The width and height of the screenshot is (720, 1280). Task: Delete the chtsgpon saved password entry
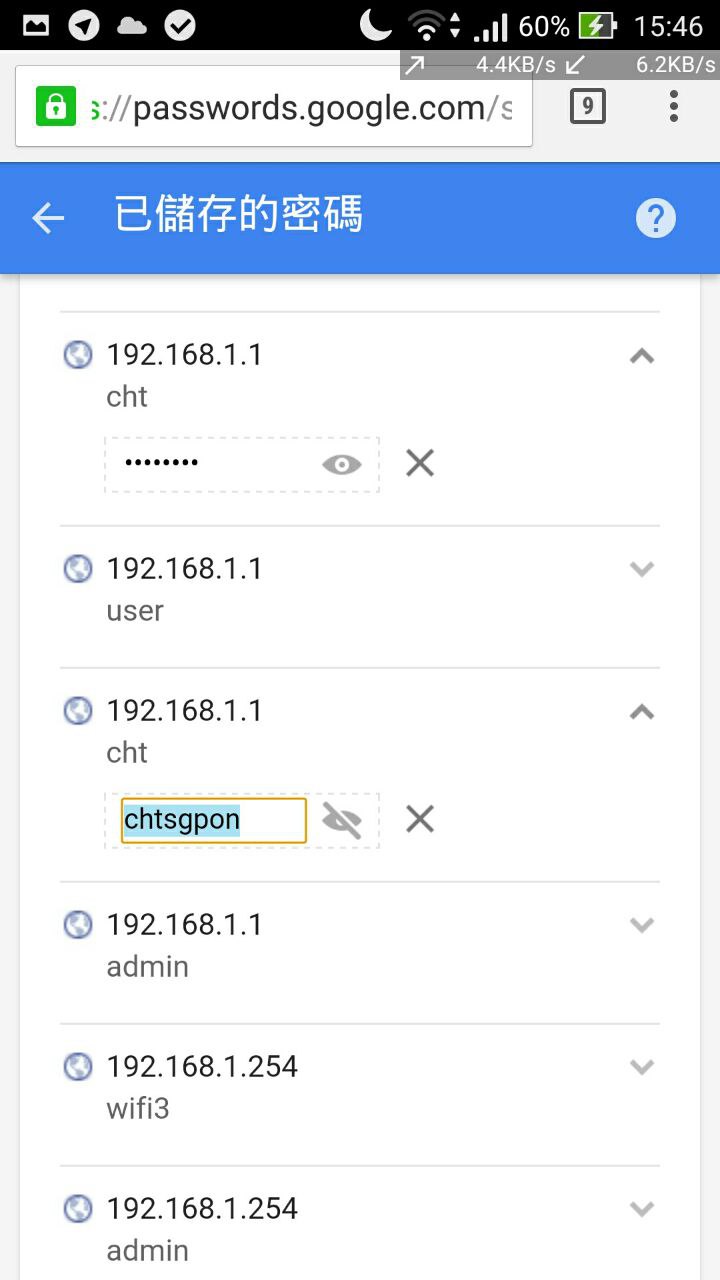pos(420,819)
